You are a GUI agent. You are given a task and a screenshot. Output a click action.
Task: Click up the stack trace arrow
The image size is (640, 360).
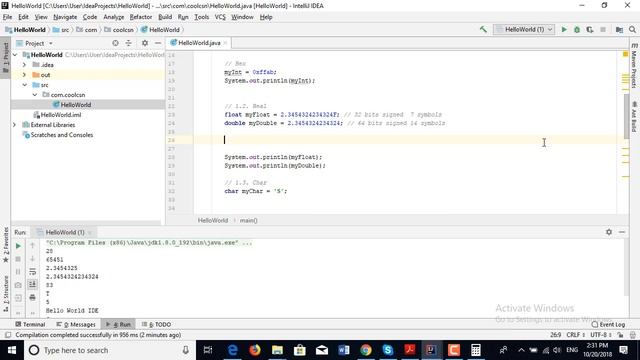point(33,246)
